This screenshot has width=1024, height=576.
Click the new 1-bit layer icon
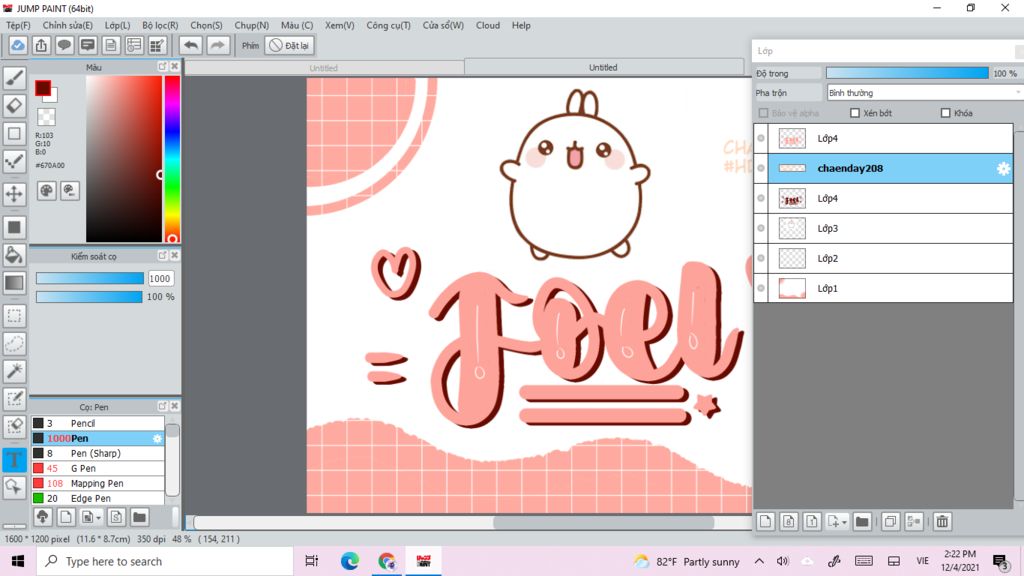pos(812,521)
